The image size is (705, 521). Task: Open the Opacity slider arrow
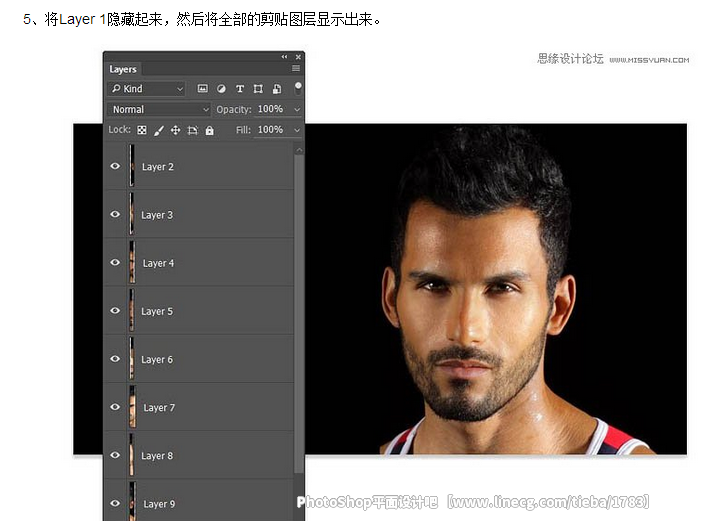pyautogui.click(x=297, y=109)
